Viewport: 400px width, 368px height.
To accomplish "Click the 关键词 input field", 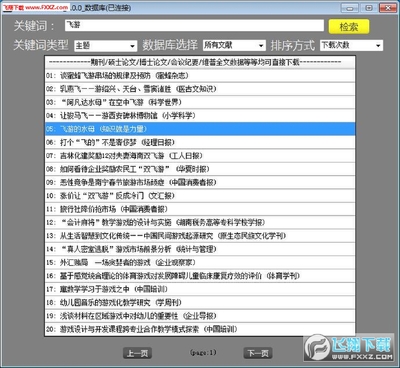I will [194, 25].
